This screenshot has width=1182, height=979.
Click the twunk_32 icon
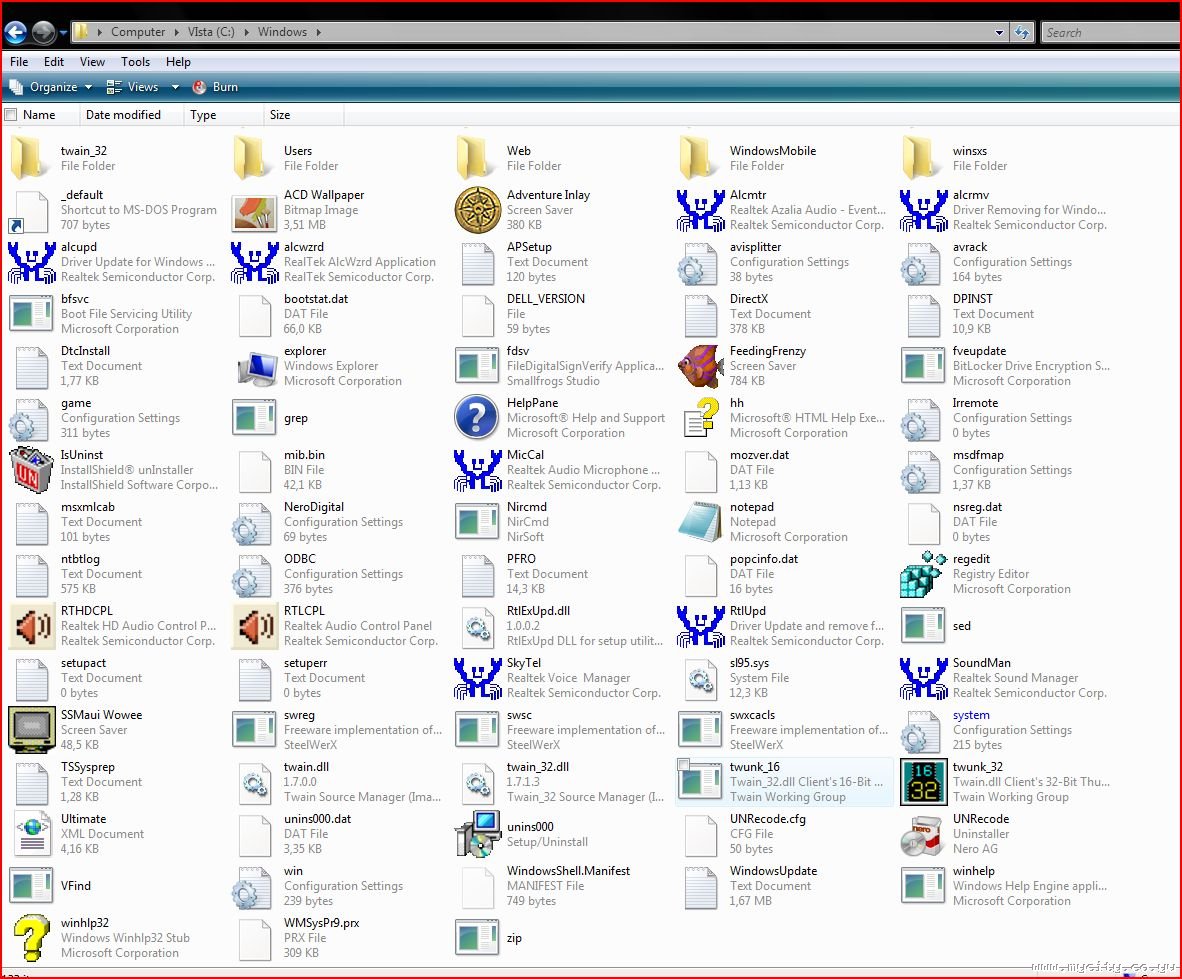923,782
